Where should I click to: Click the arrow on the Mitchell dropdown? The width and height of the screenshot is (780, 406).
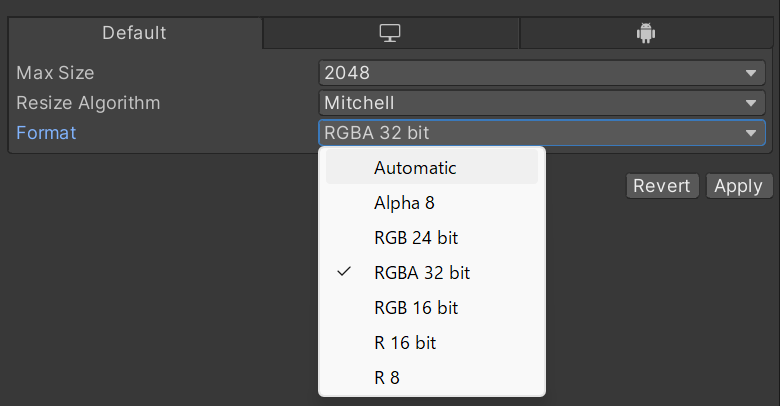(x=751, y=103)
